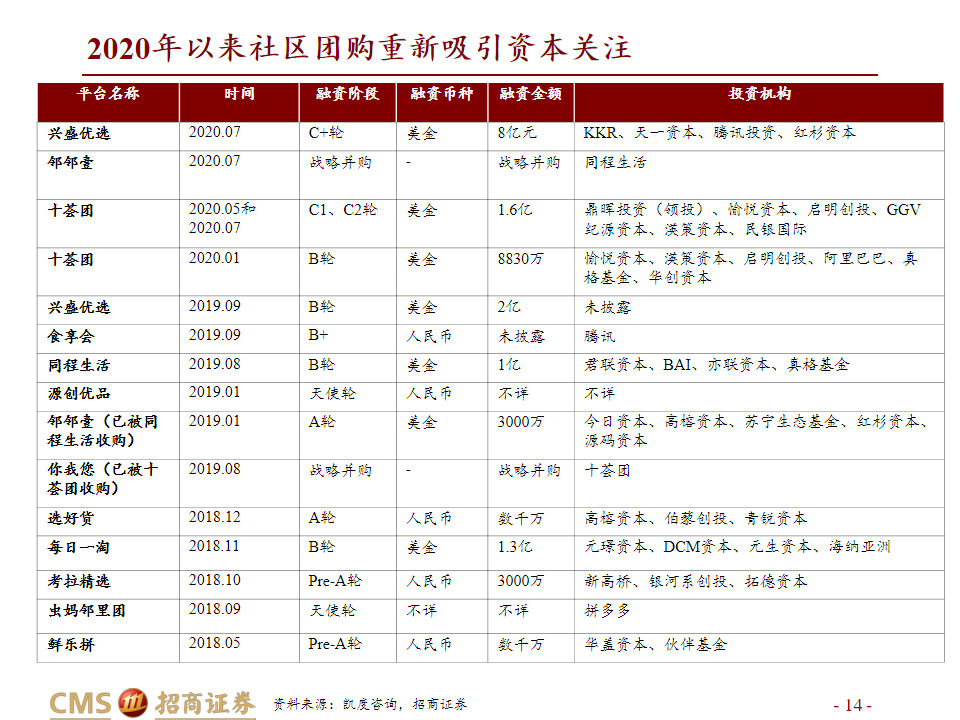
Task: Select the 2亿 amount cell
Action: (509, 307)
